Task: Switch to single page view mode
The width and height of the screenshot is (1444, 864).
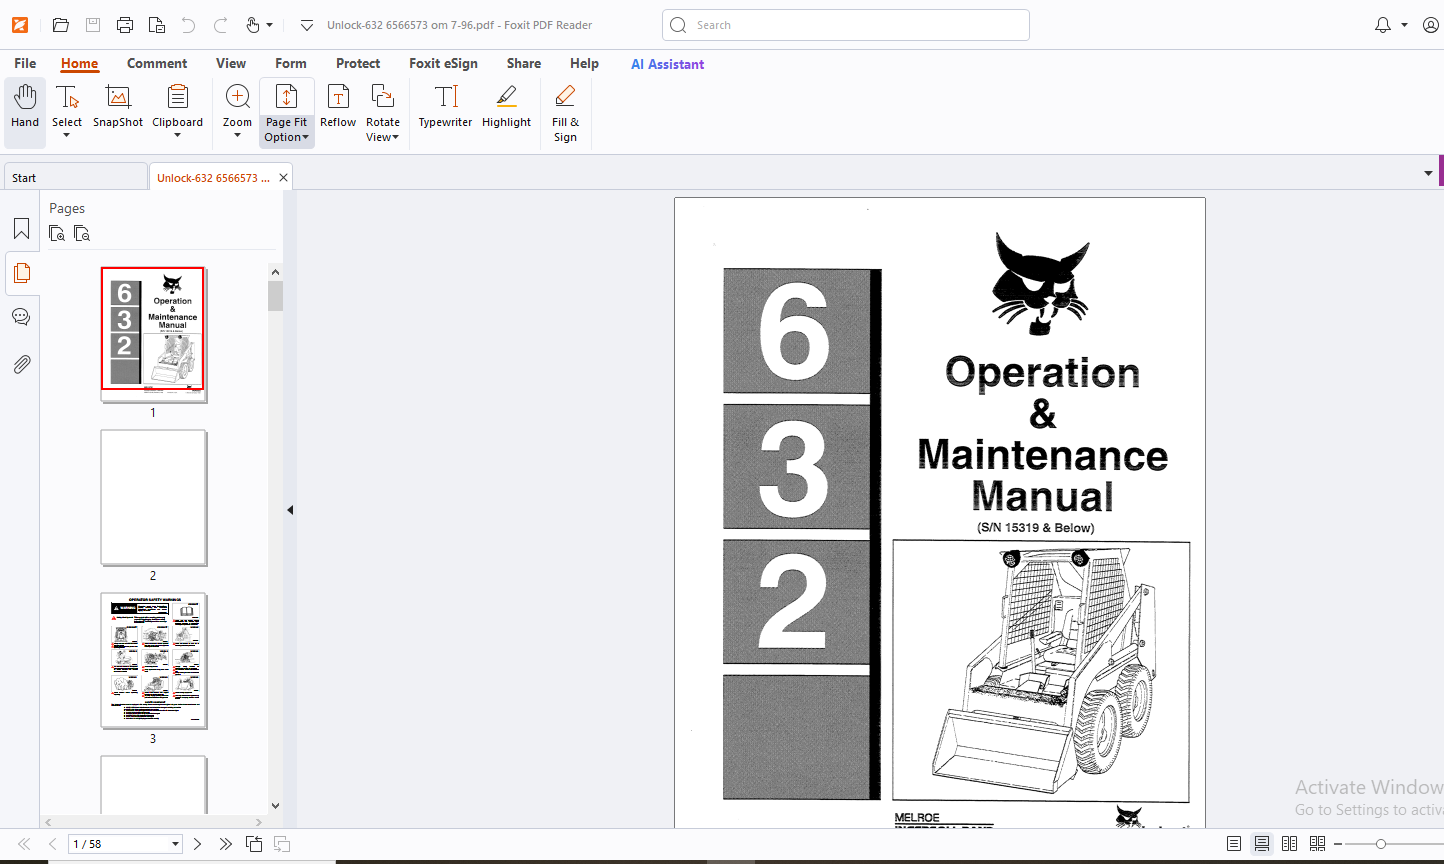Action: coord(1234,844)
